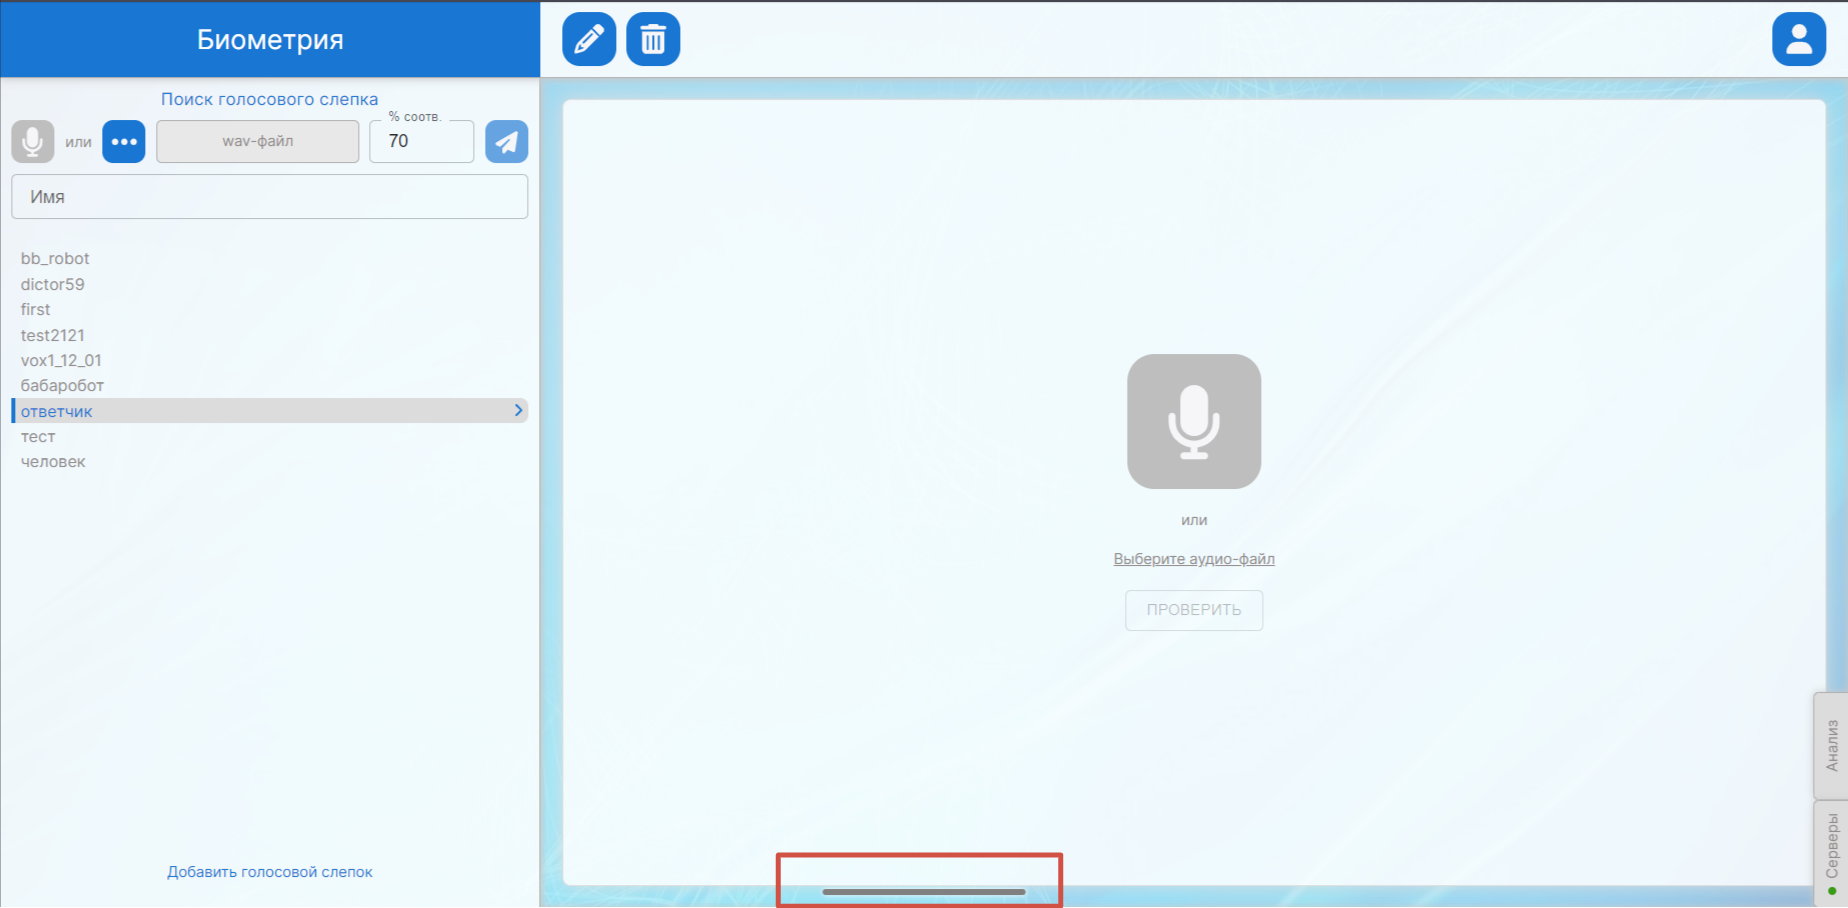This screenshot has width=1848, height=908.
Task: Select dictor59 voice print
Action: click(x=53, y=285)
